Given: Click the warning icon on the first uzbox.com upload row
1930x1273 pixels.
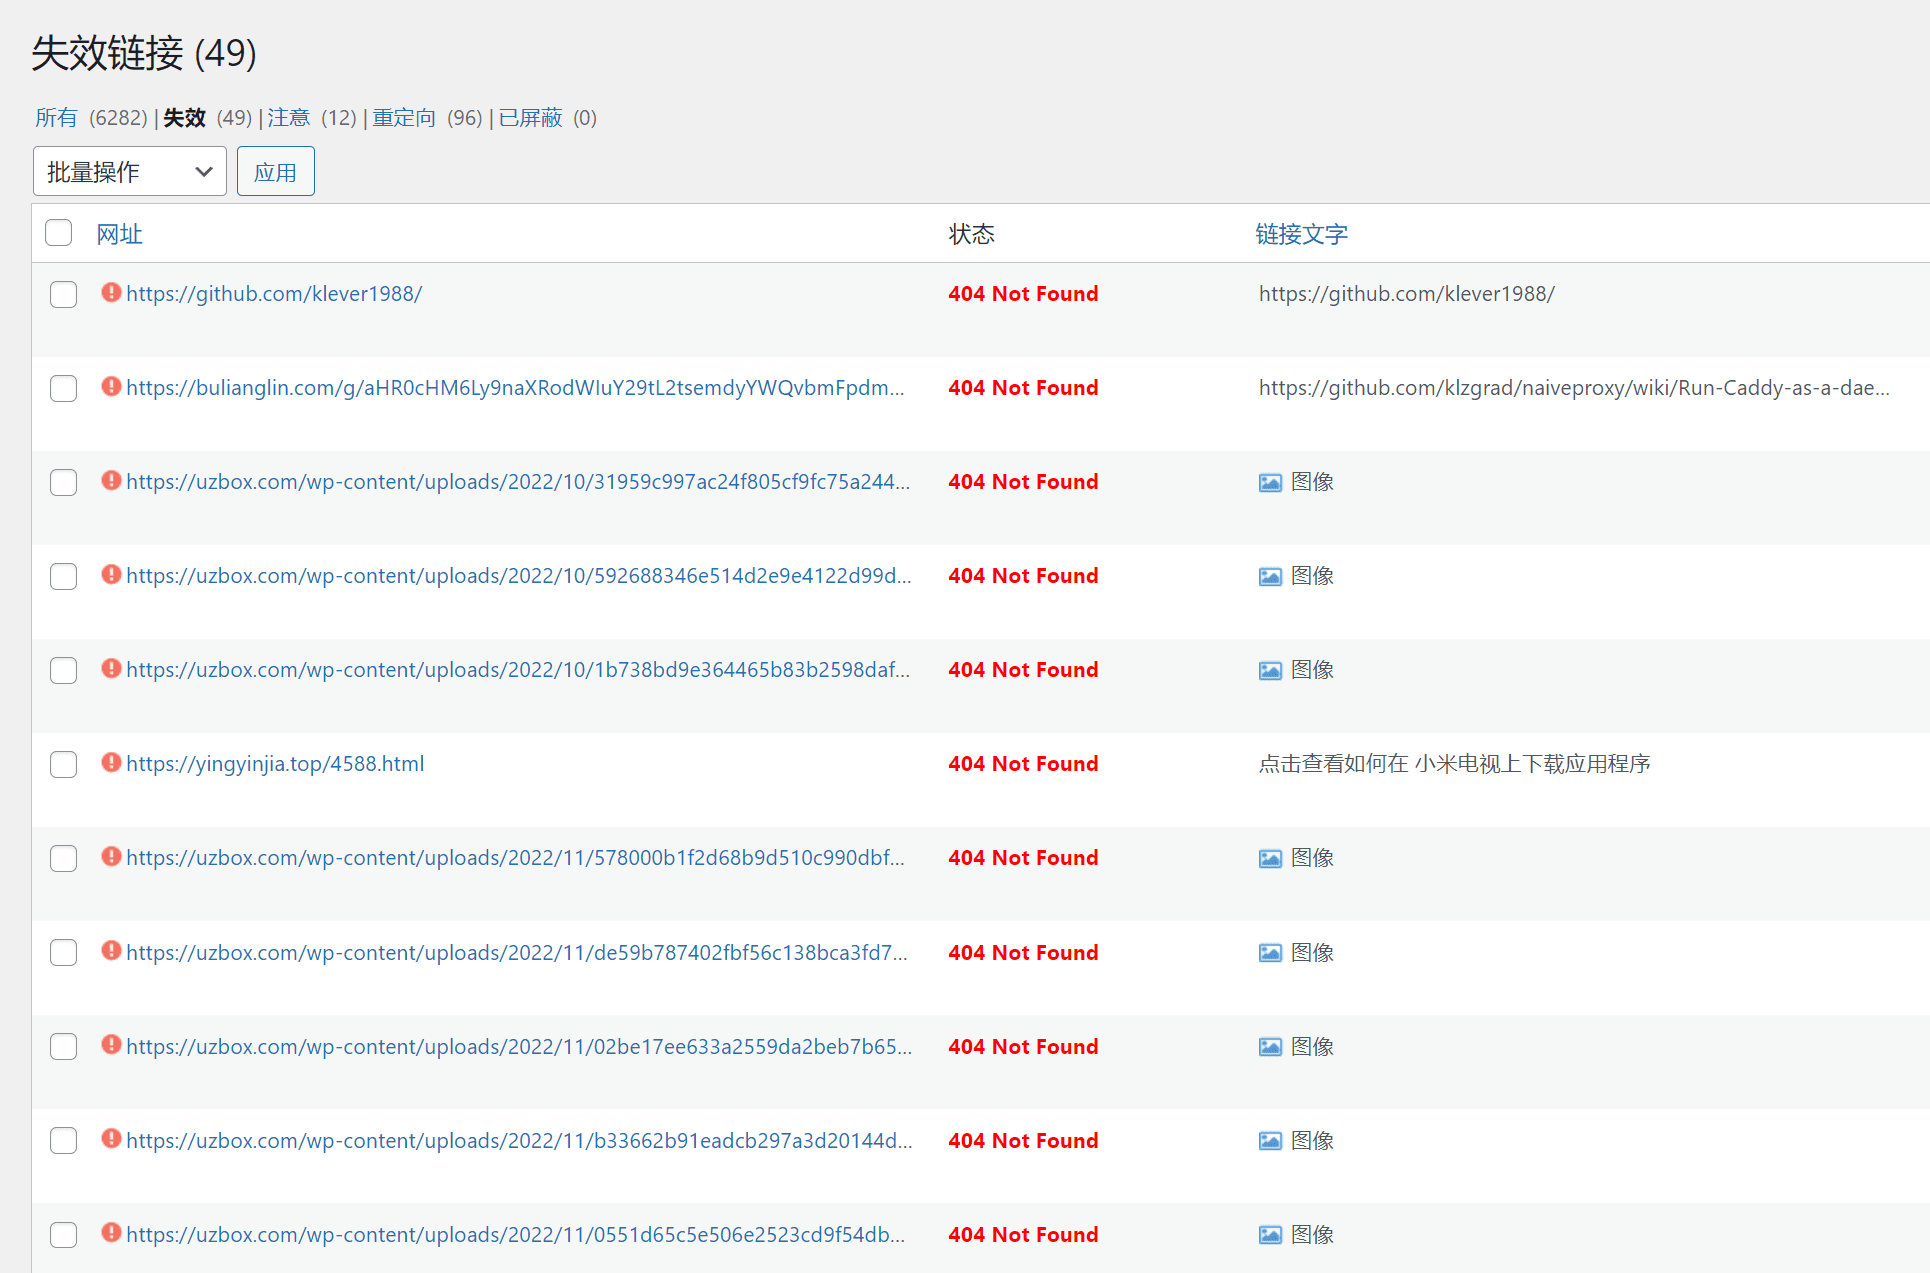Looking at the screenshot, I should (x=111, y=481).
